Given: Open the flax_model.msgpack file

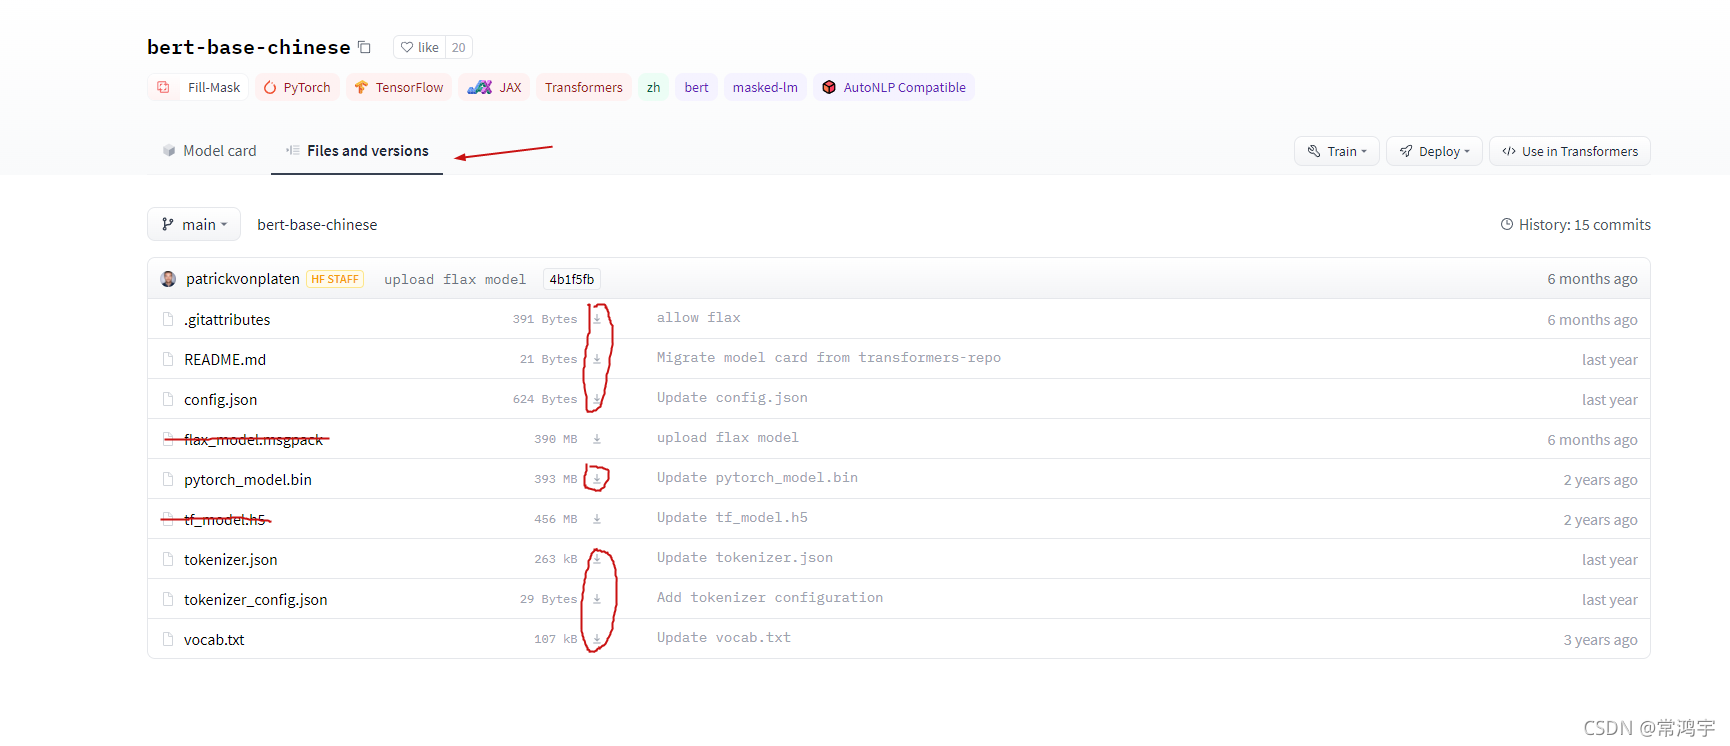Looking at the screenshot, I should pos(254,439).
